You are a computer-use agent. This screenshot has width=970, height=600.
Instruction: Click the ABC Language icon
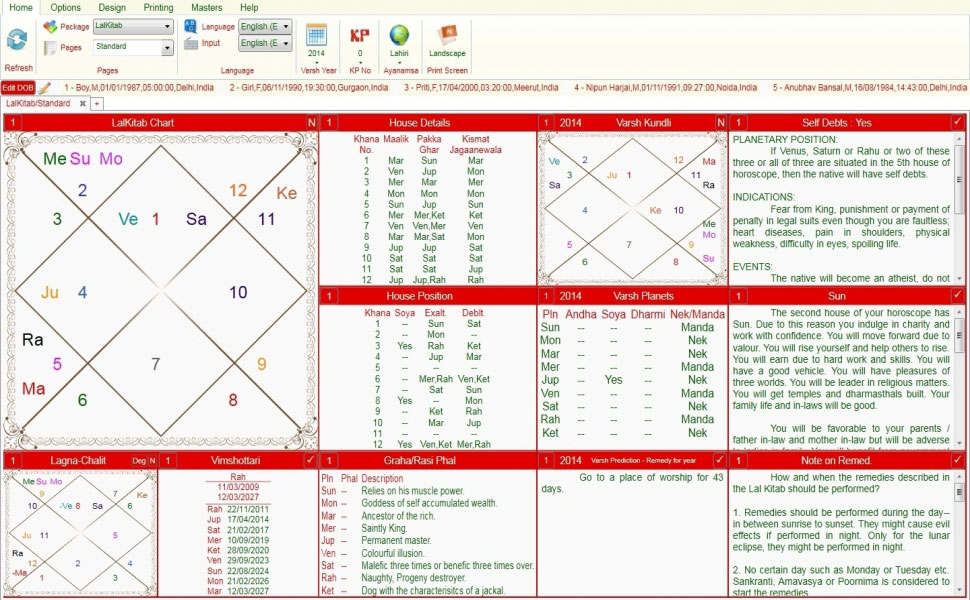[x=191, y=27]
